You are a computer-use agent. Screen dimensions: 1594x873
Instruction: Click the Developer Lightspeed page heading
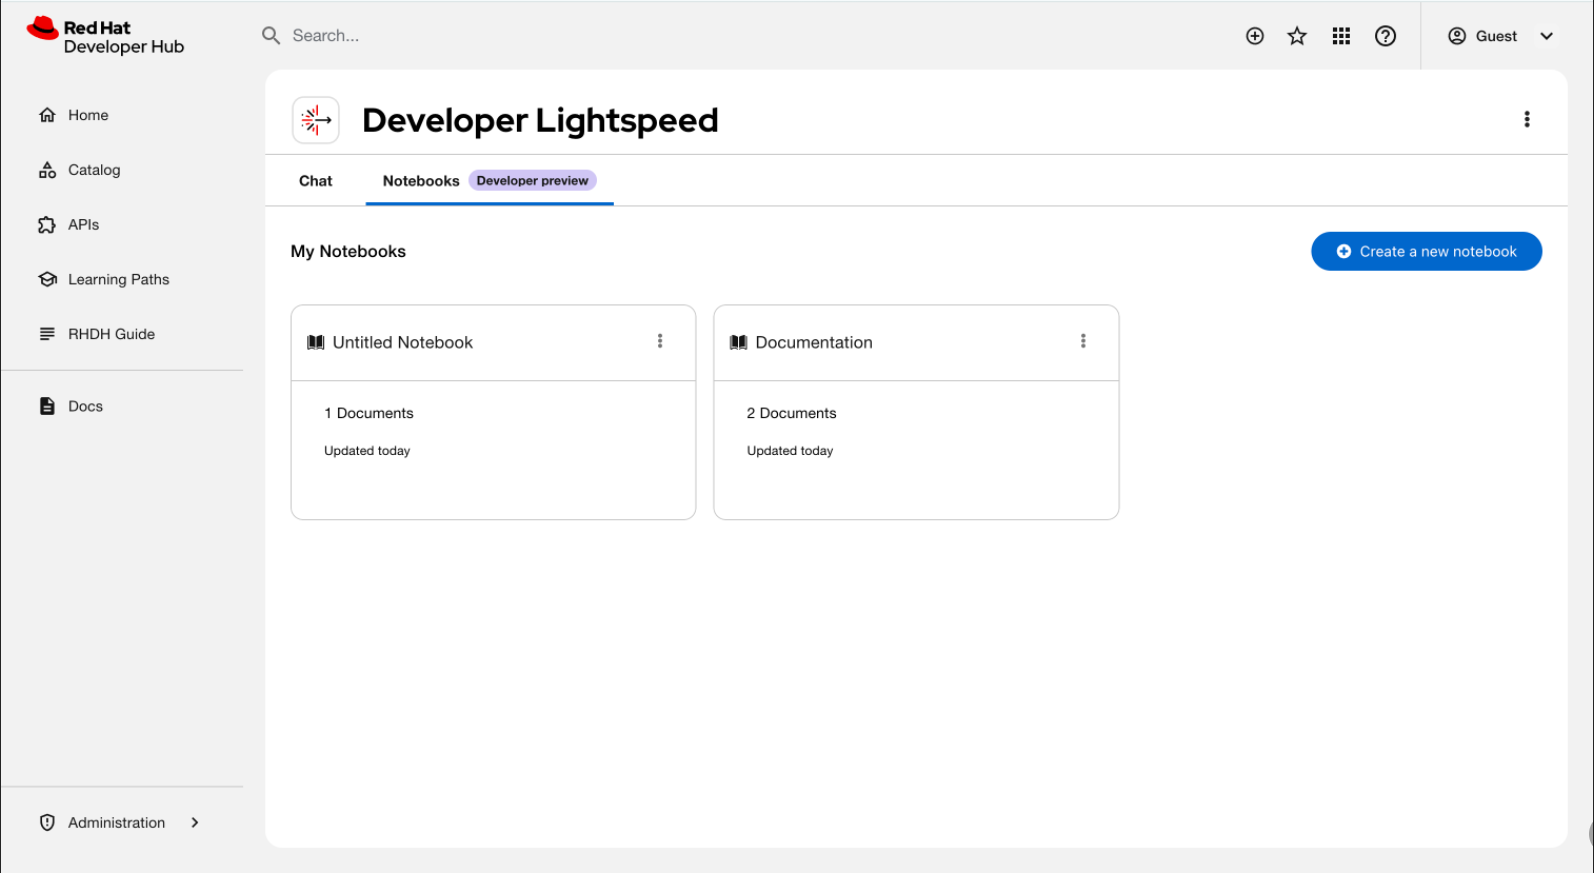[x=540, y=120]
